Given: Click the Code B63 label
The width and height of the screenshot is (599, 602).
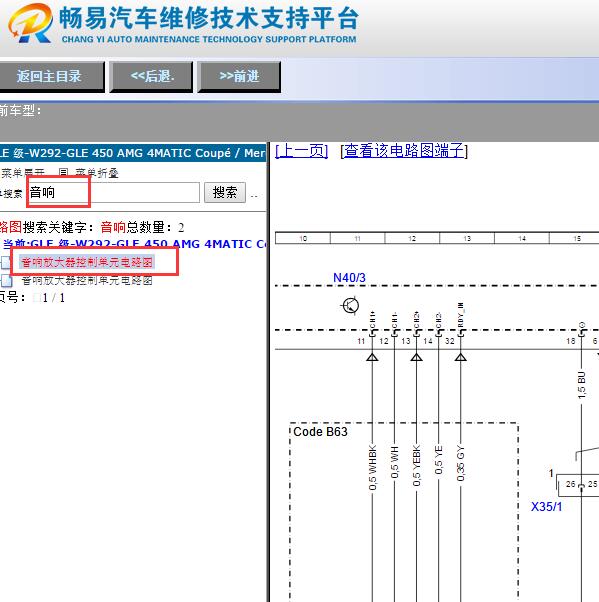Looking at the screenshot, I should point(320,432).
